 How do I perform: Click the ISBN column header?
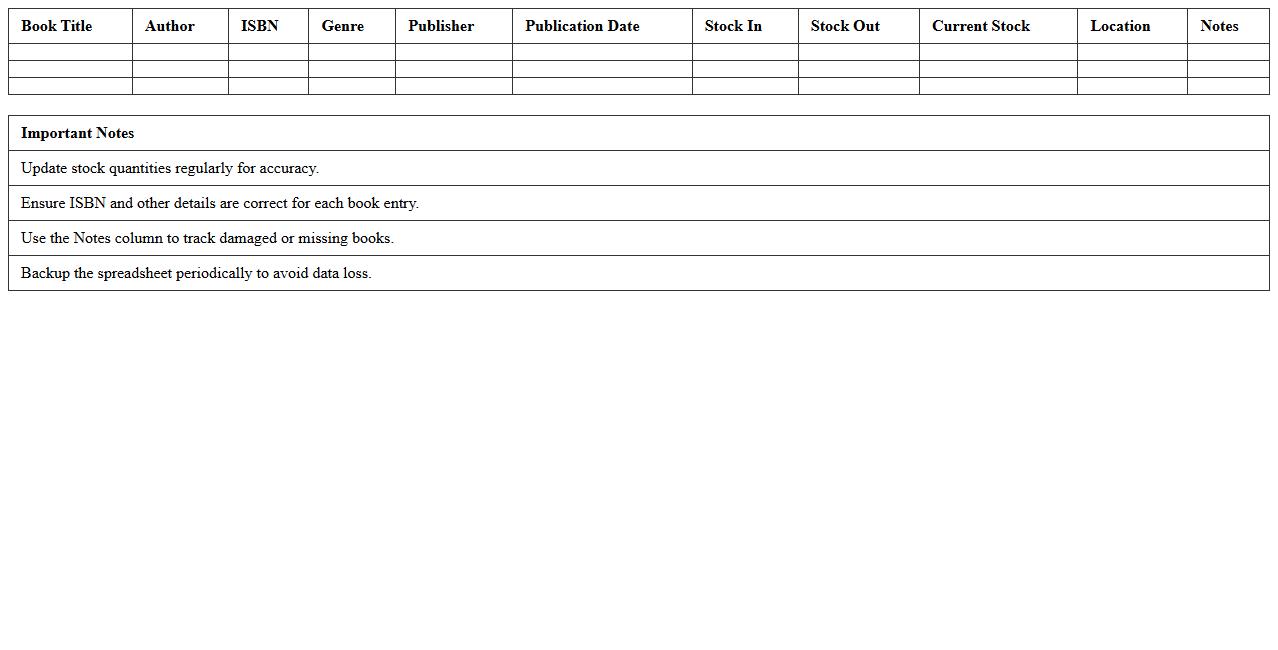[x=260, y=26]
